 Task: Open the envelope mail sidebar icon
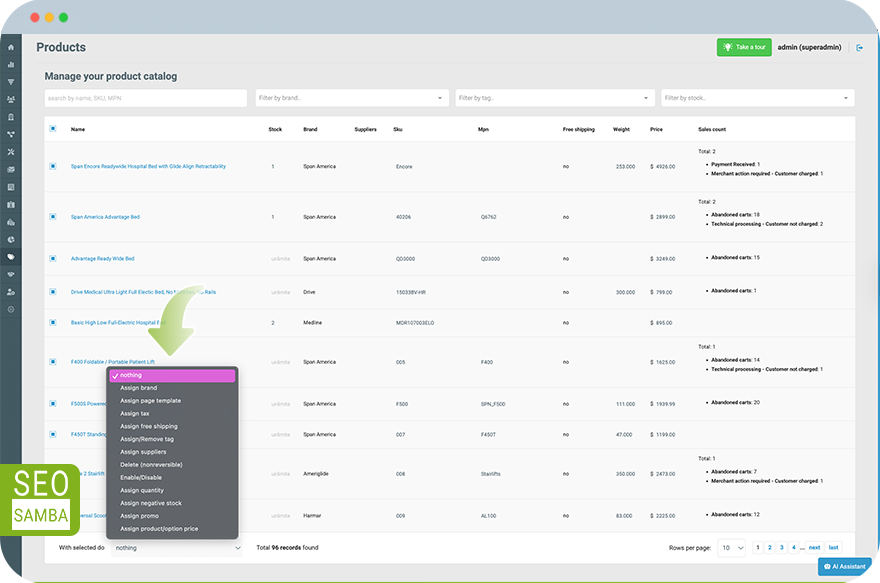(x=11, y=169)
